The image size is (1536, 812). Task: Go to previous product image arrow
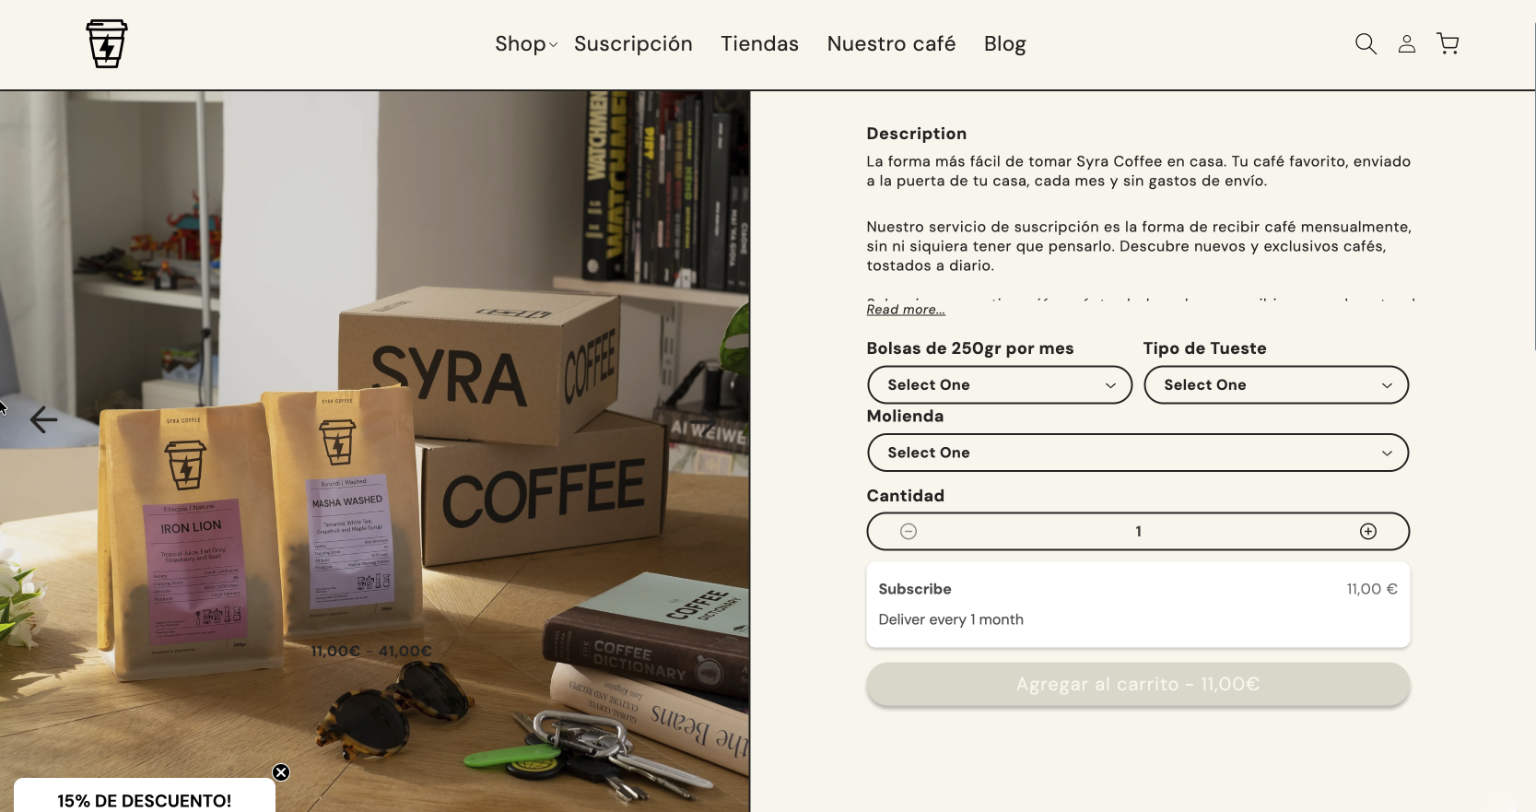click(43, 420)
